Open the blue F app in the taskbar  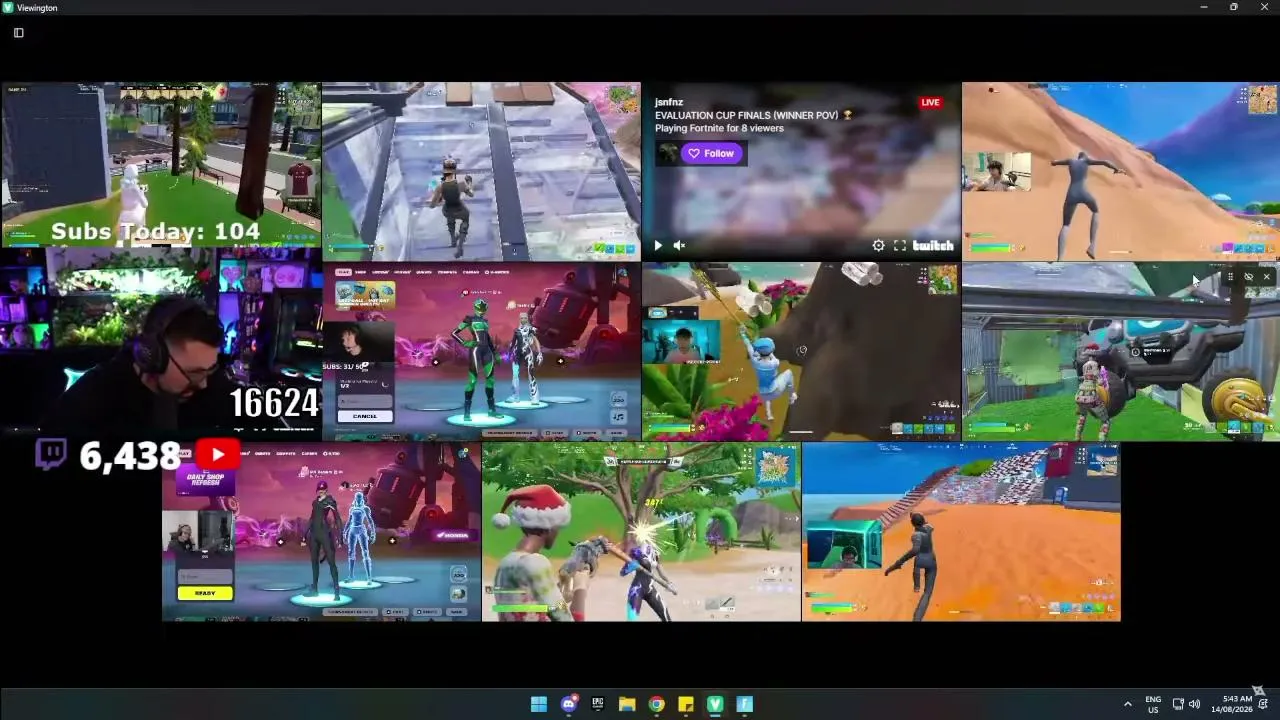pos(744,704)
